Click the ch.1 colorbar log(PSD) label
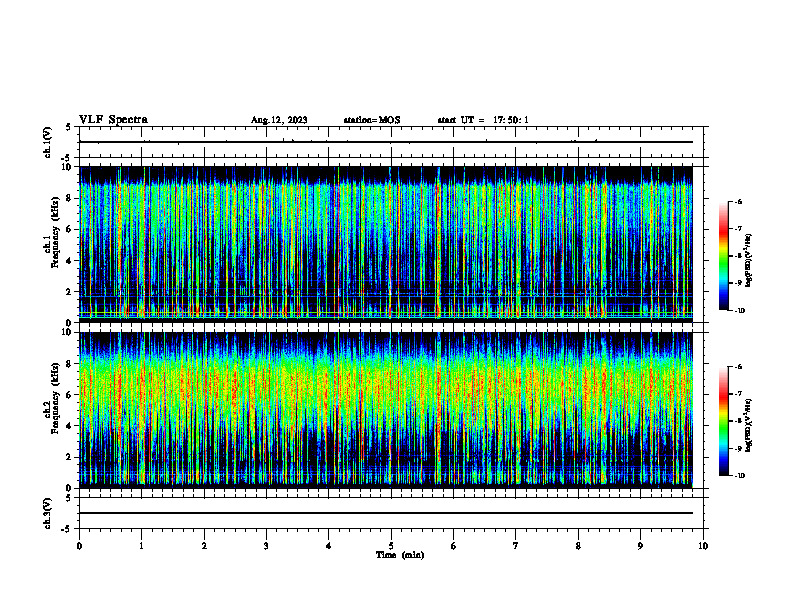The height and width of the screenshot is (612, 792). click(x=749, y=261)
